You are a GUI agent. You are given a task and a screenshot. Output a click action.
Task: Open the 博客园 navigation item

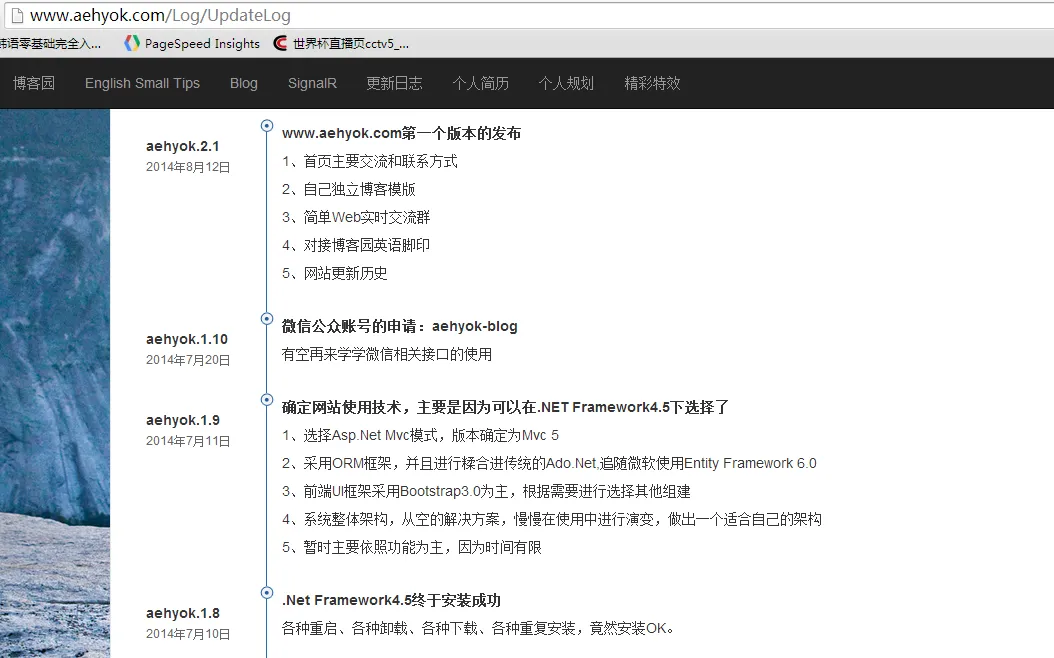[x=34, y=83]
